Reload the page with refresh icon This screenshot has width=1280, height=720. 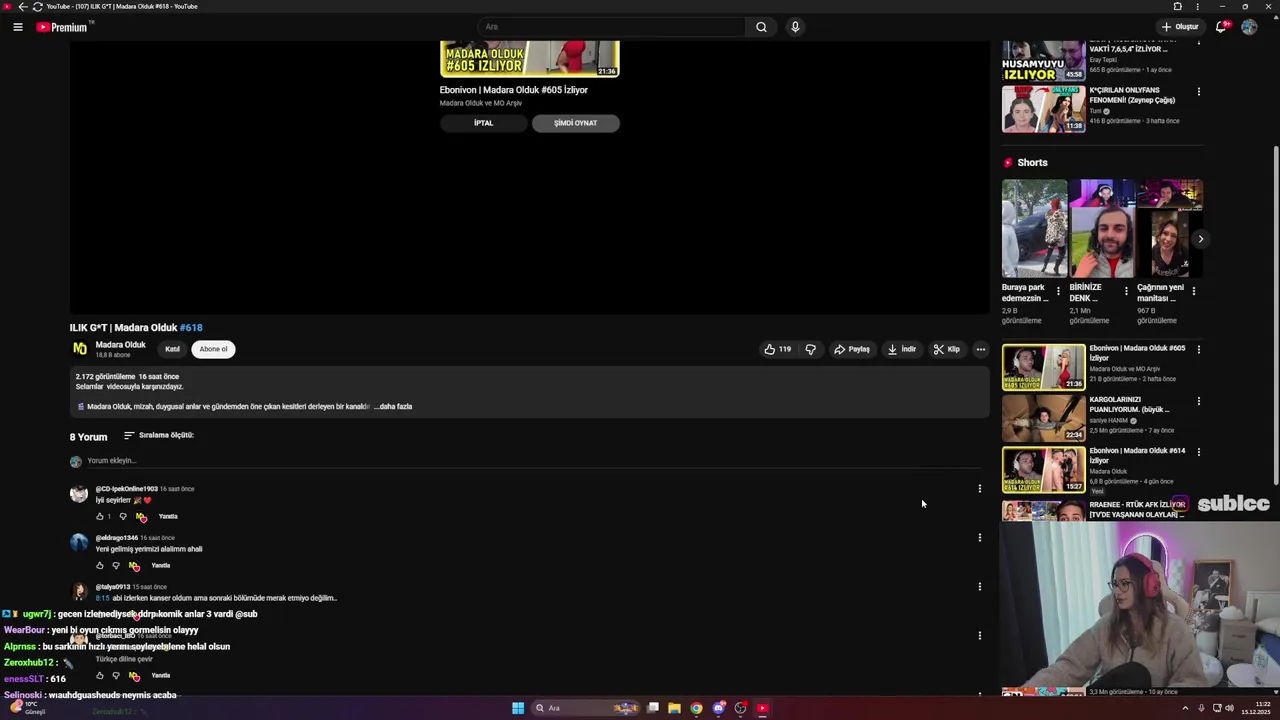point(37,6)
